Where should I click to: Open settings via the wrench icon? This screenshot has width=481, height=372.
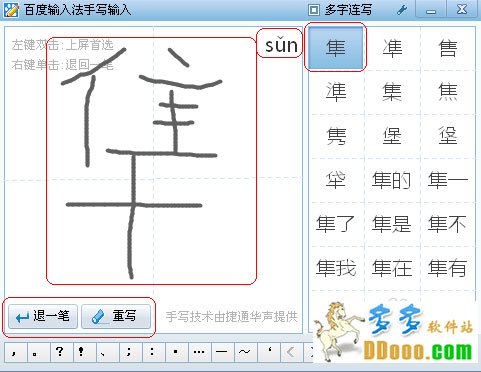402,10
